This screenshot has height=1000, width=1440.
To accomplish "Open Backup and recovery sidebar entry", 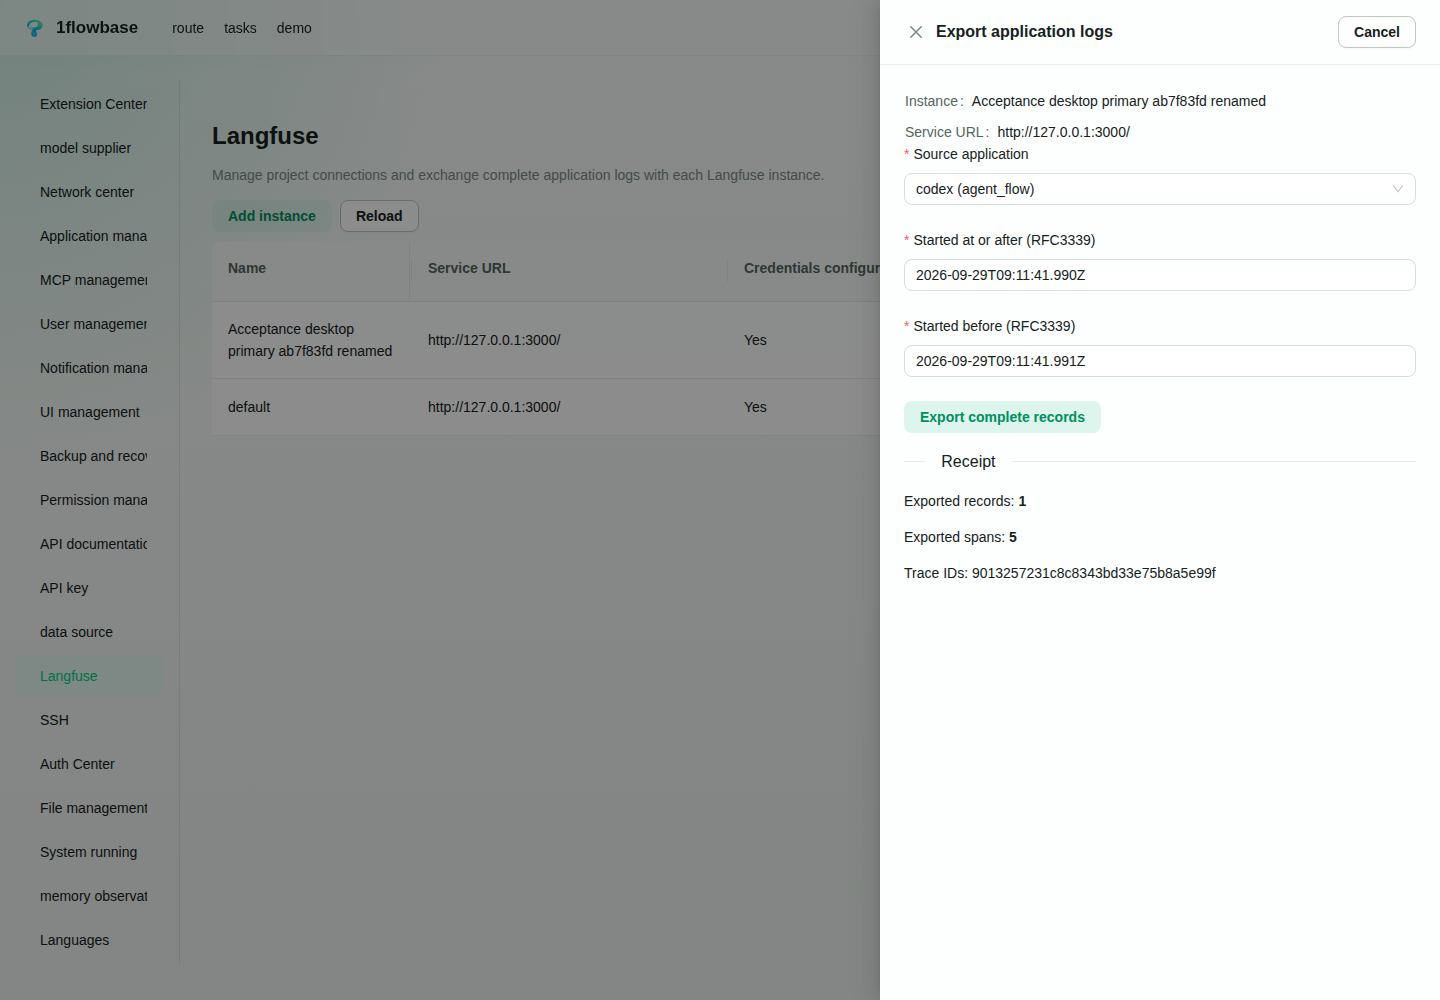I will (x=90, y=456).
